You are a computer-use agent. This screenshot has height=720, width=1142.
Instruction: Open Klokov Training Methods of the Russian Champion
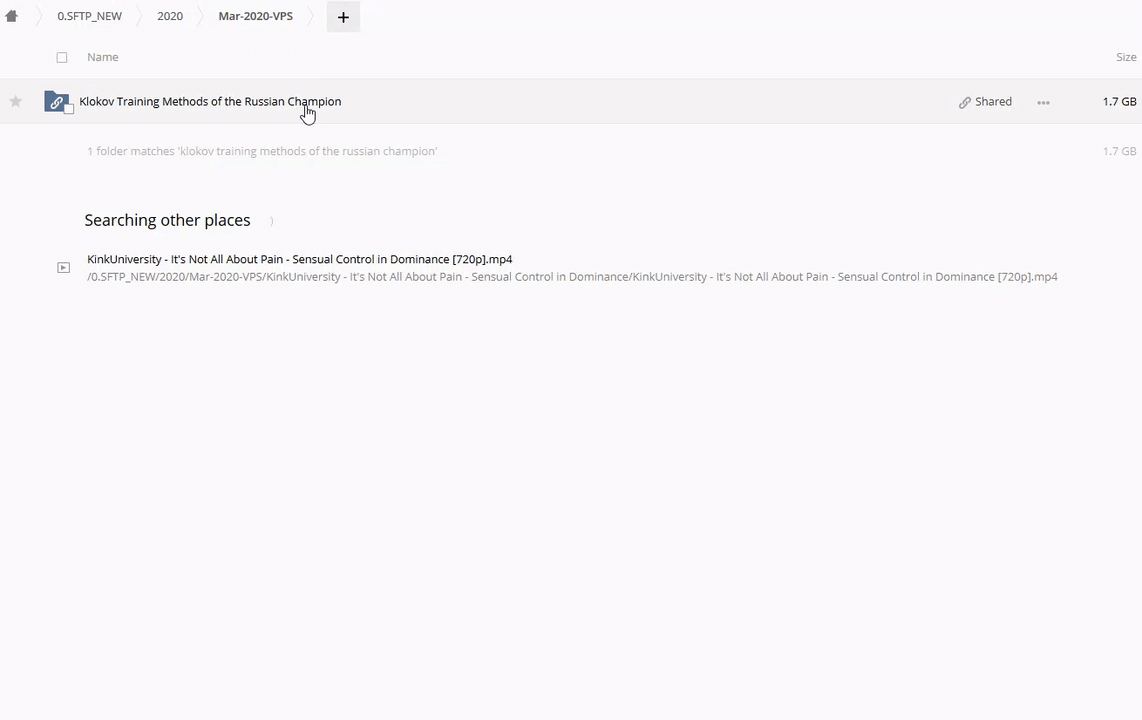pyautogui.click(x=210, y=101)
